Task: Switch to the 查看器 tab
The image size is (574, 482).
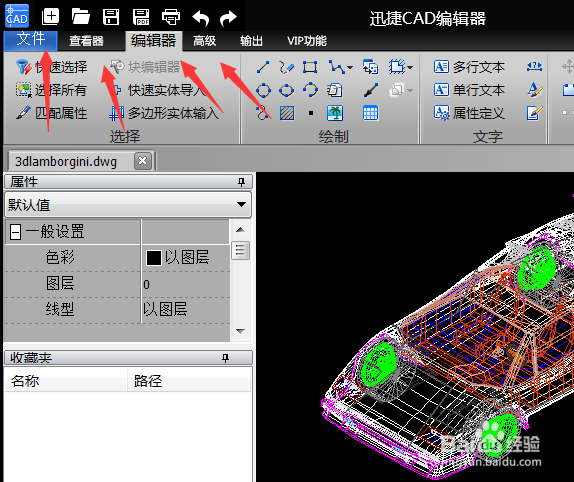Action: [x=86, y=41]
